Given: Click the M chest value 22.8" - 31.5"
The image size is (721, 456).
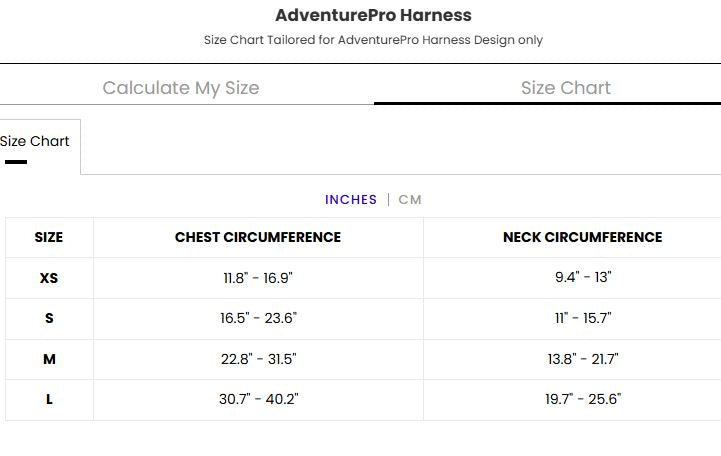Looking at the screenshot, I should pos(258,359).
